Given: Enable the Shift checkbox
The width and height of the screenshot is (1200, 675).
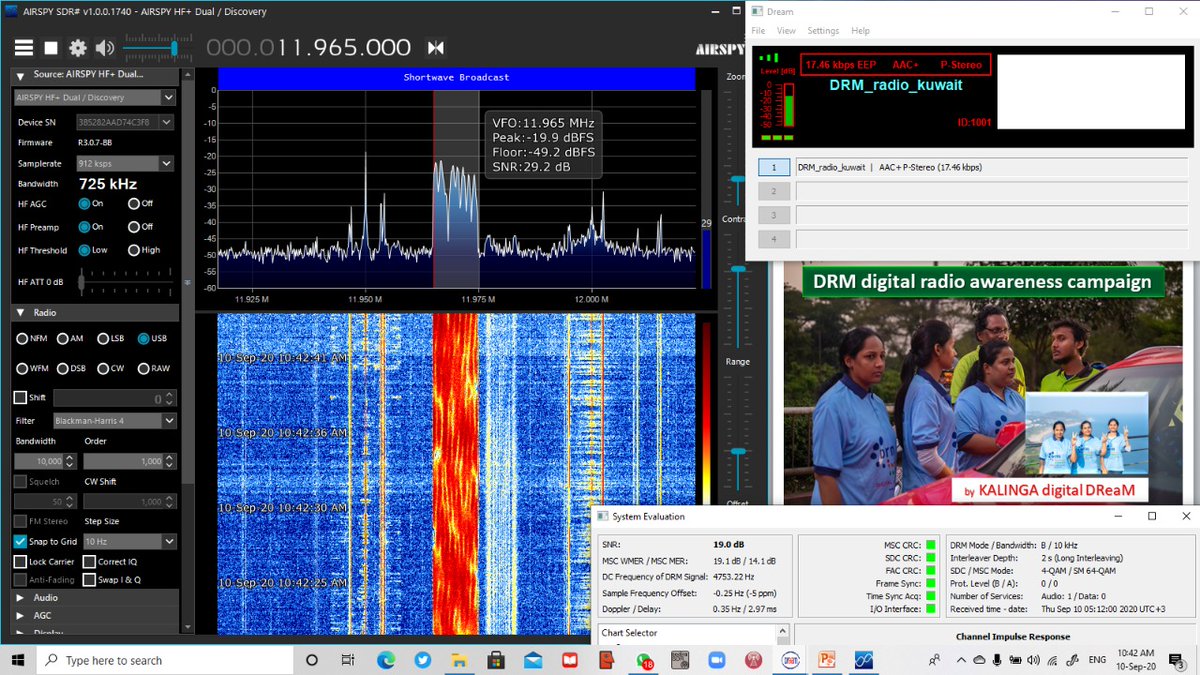Looking at the screenshot, I should coord(20,397).
